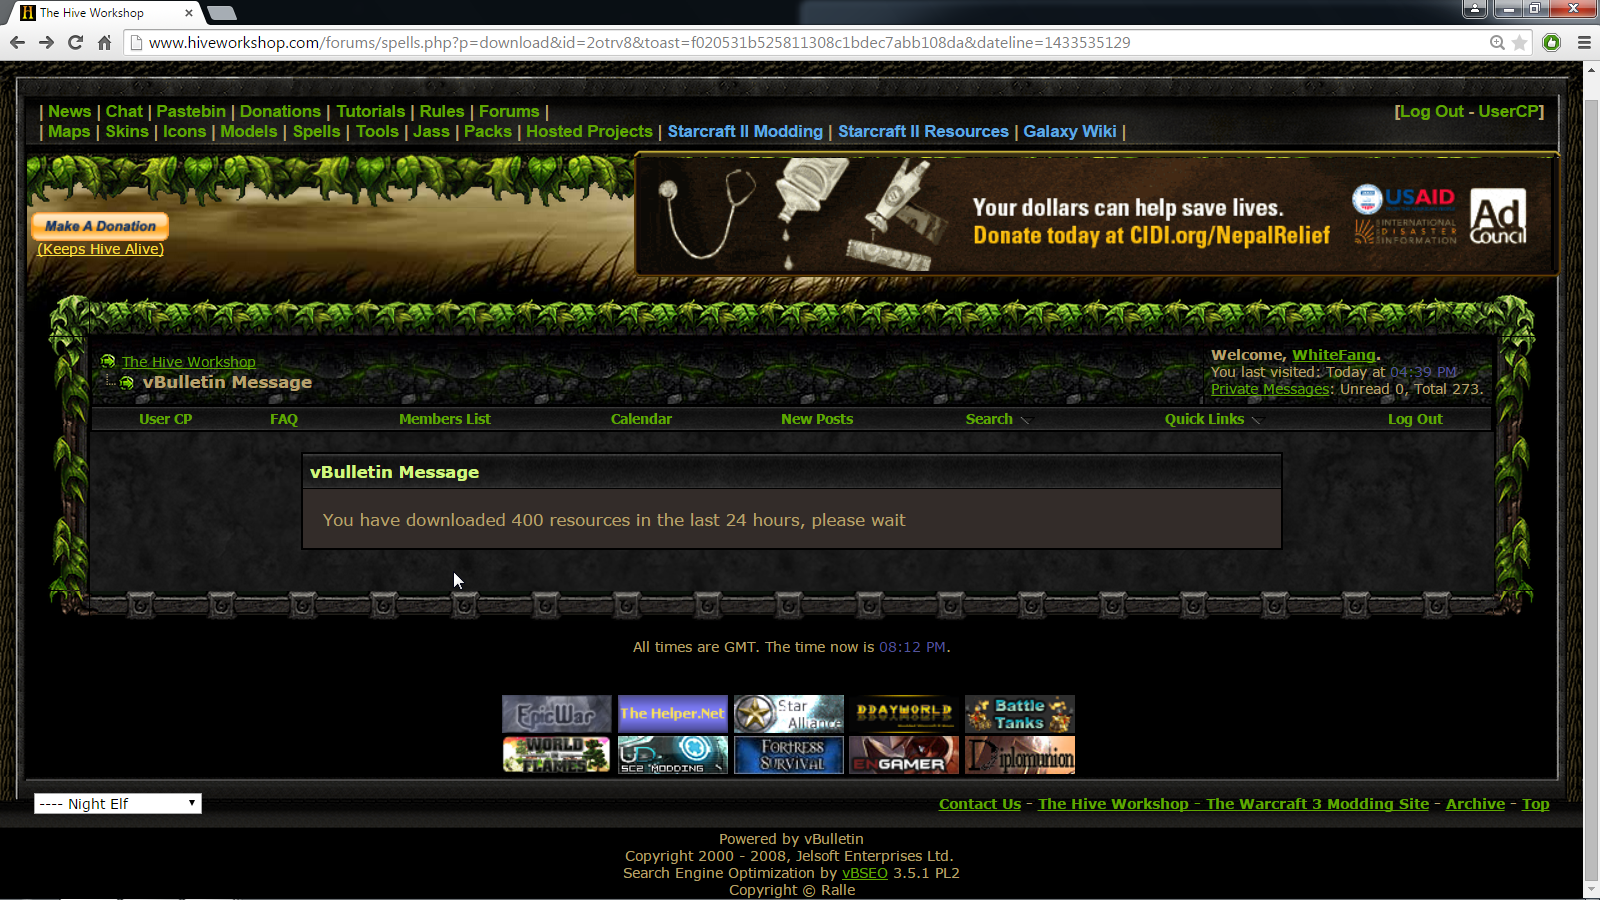This screenshot has width=1600, height=900.
Task: Open the Archive footer link
Action: tap(1475, 804)
